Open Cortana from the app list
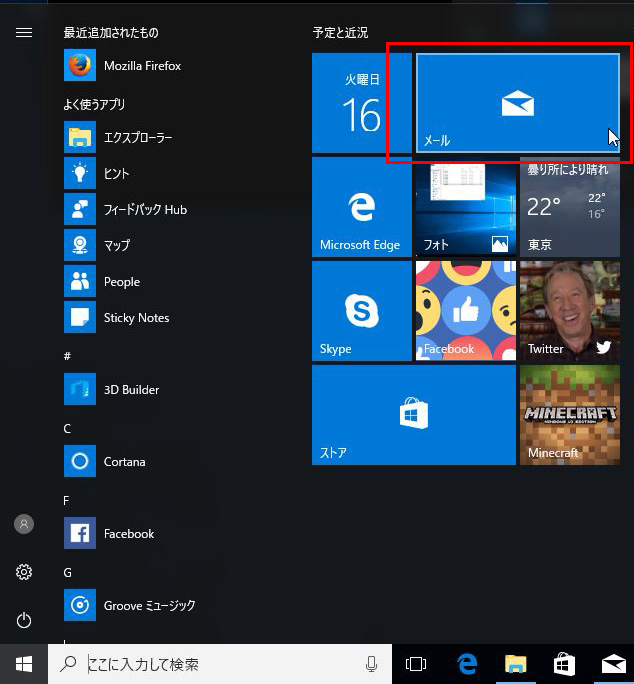This screenshot has width=634, height=684. coord(105,461)
